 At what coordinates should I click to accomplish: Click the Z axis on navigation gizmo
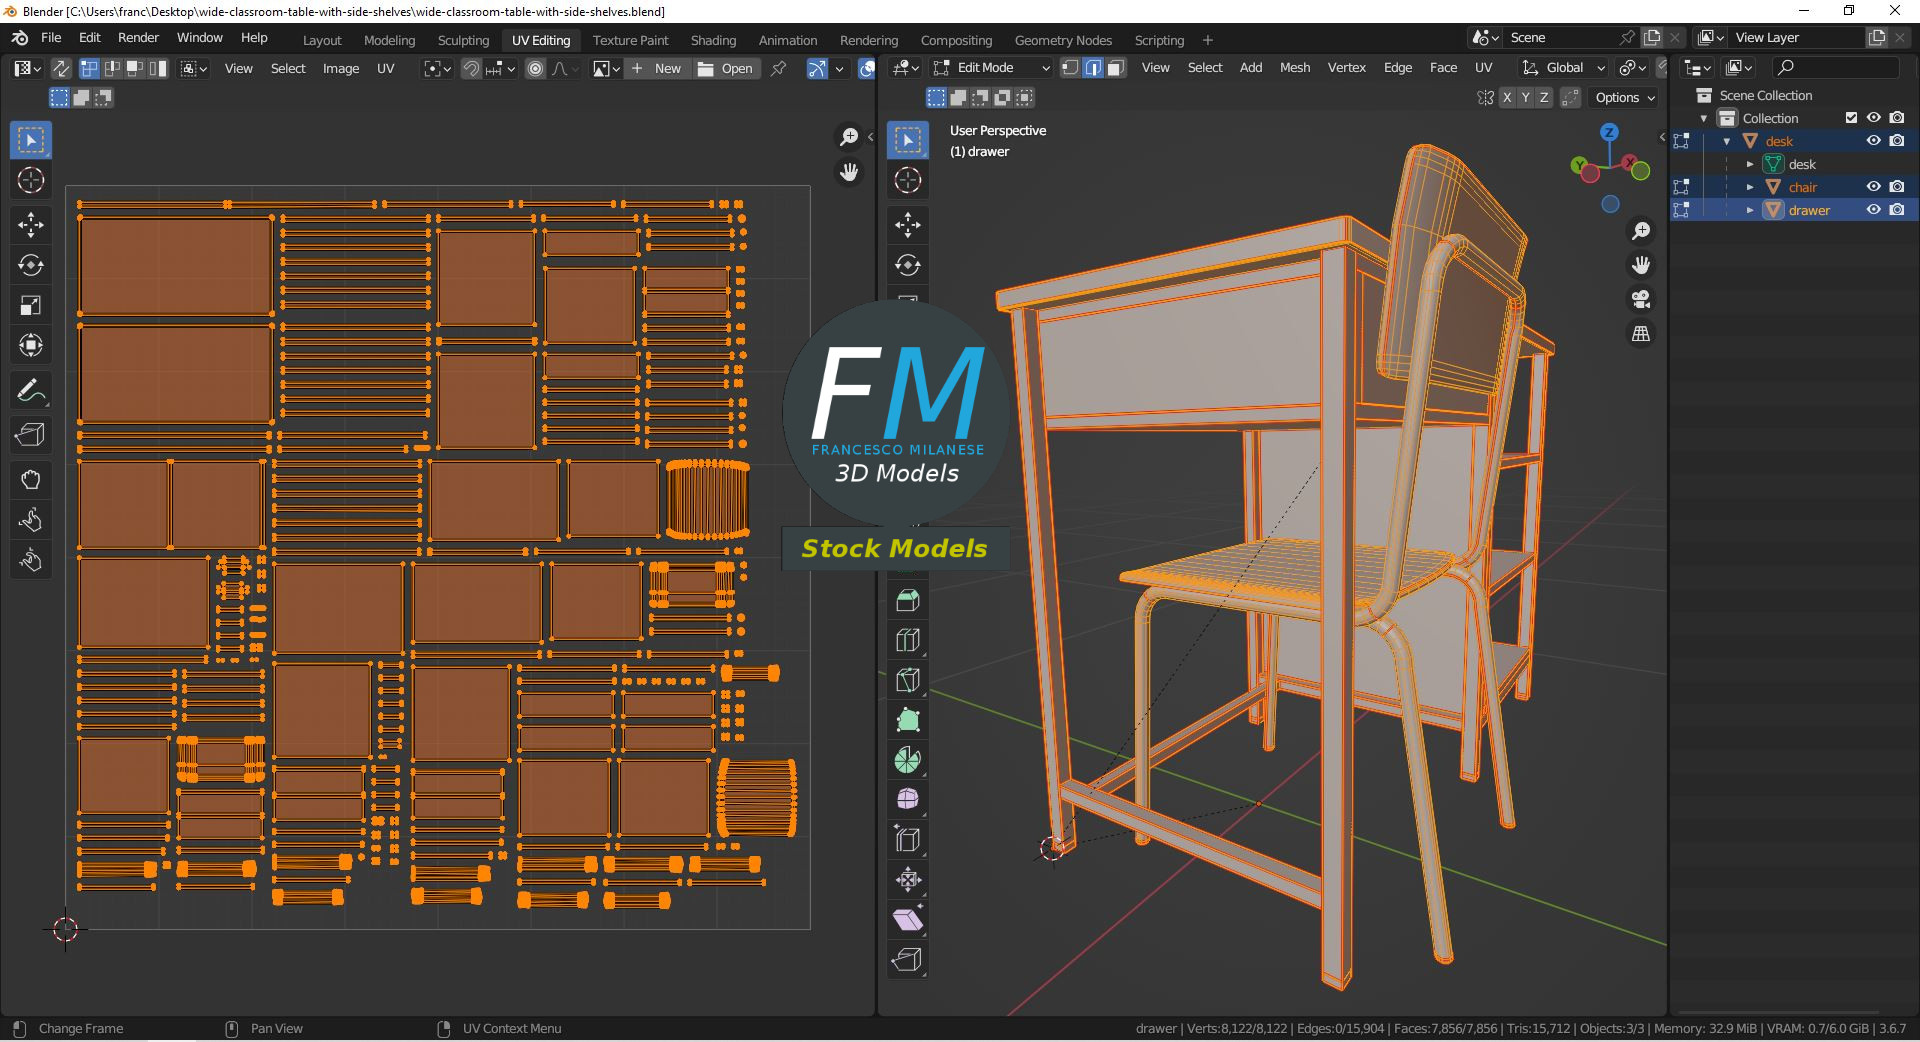[1609, 132]
